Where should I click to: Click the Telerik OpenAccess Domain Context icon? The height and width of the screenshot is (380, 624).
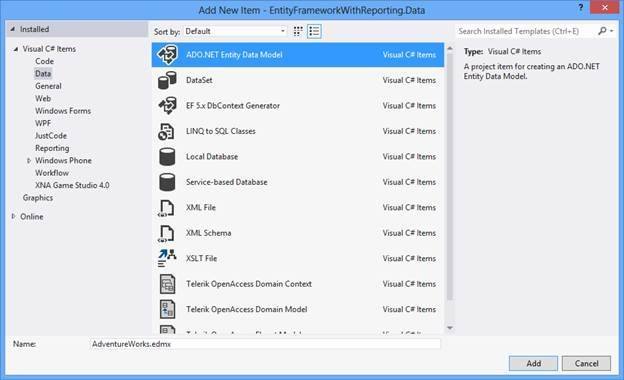(167, 284)
